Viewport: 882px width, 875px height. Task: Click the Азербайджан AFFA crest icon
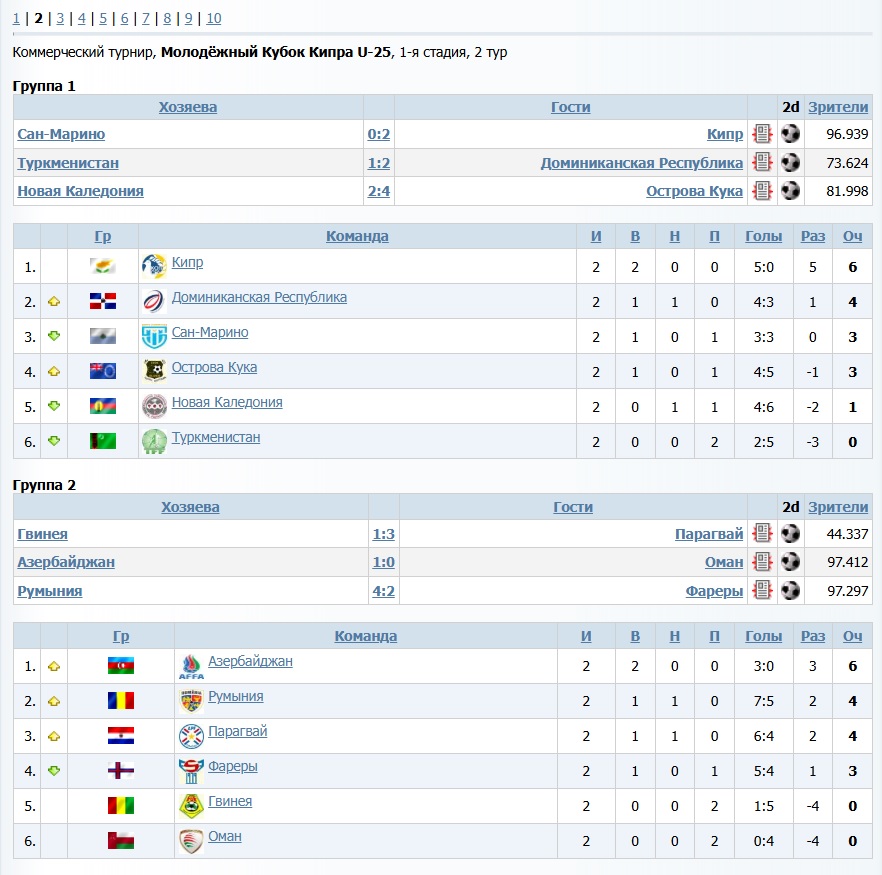[x=190, y=666]
